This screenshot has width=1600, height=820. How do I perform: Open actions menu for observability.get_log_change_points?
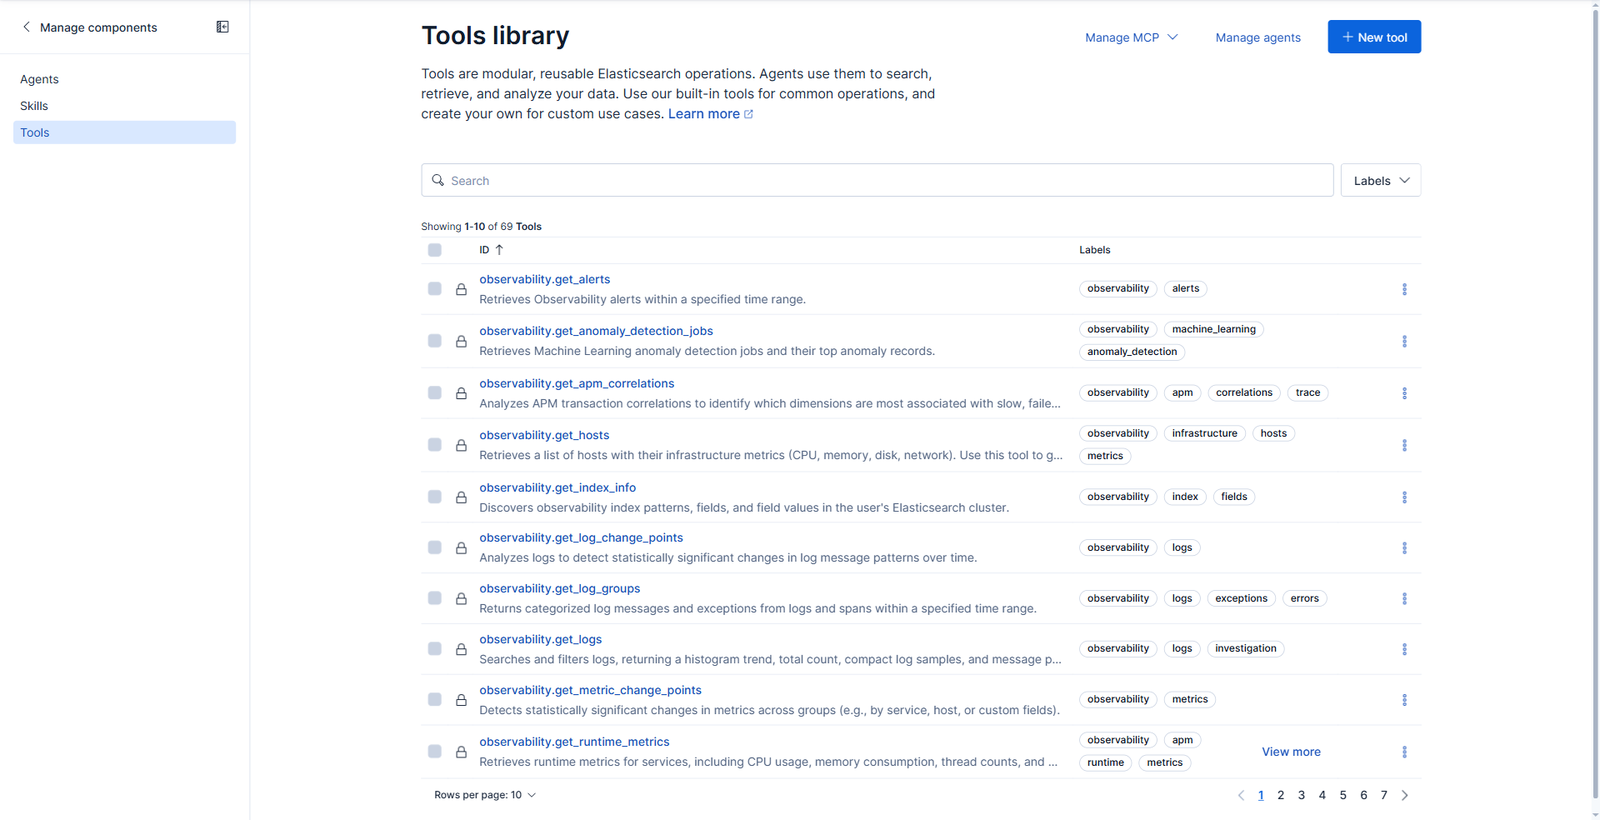(x=1404, y=548)
